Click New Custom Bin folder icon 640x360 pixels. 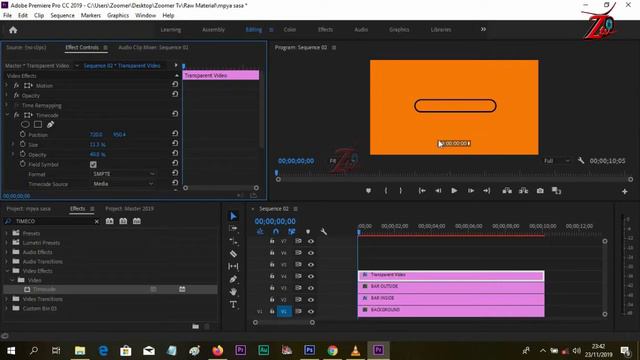coord(196,326)
